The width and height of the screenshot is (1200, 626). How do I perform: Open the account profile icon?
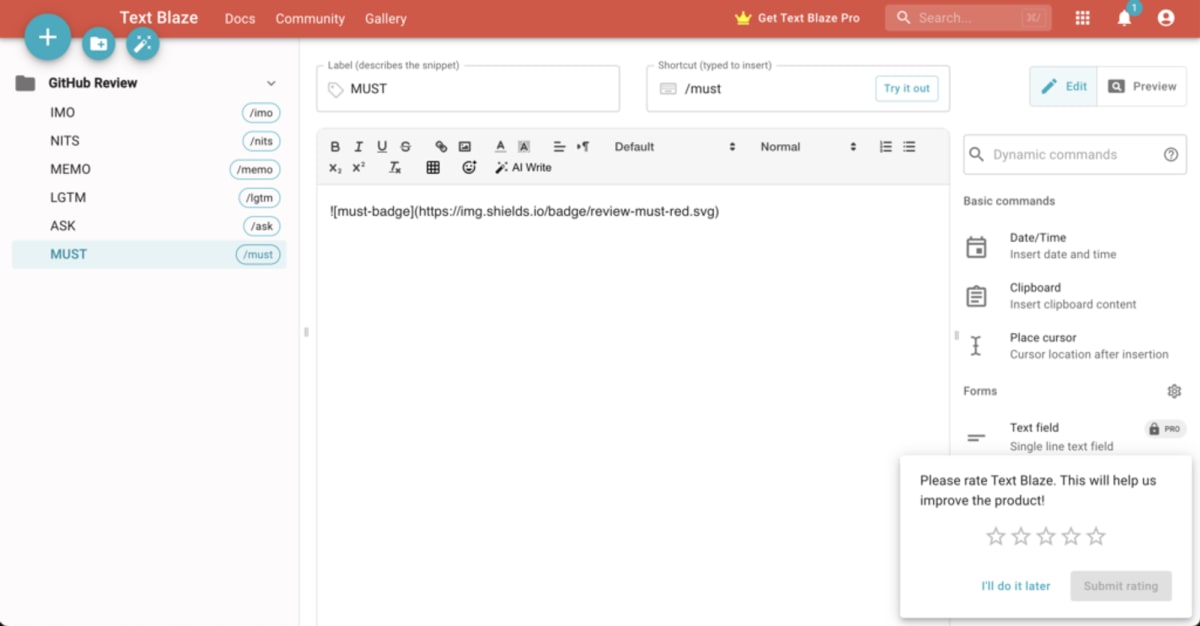pos(1165,18)
